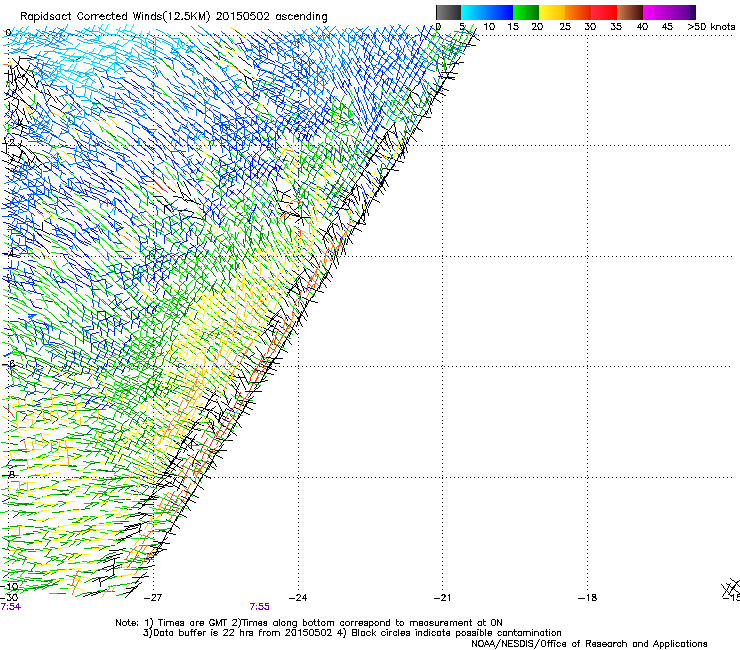Click the NOAA/NESDIS credit text
Screen dimensions: 740x650
[589, 644]
